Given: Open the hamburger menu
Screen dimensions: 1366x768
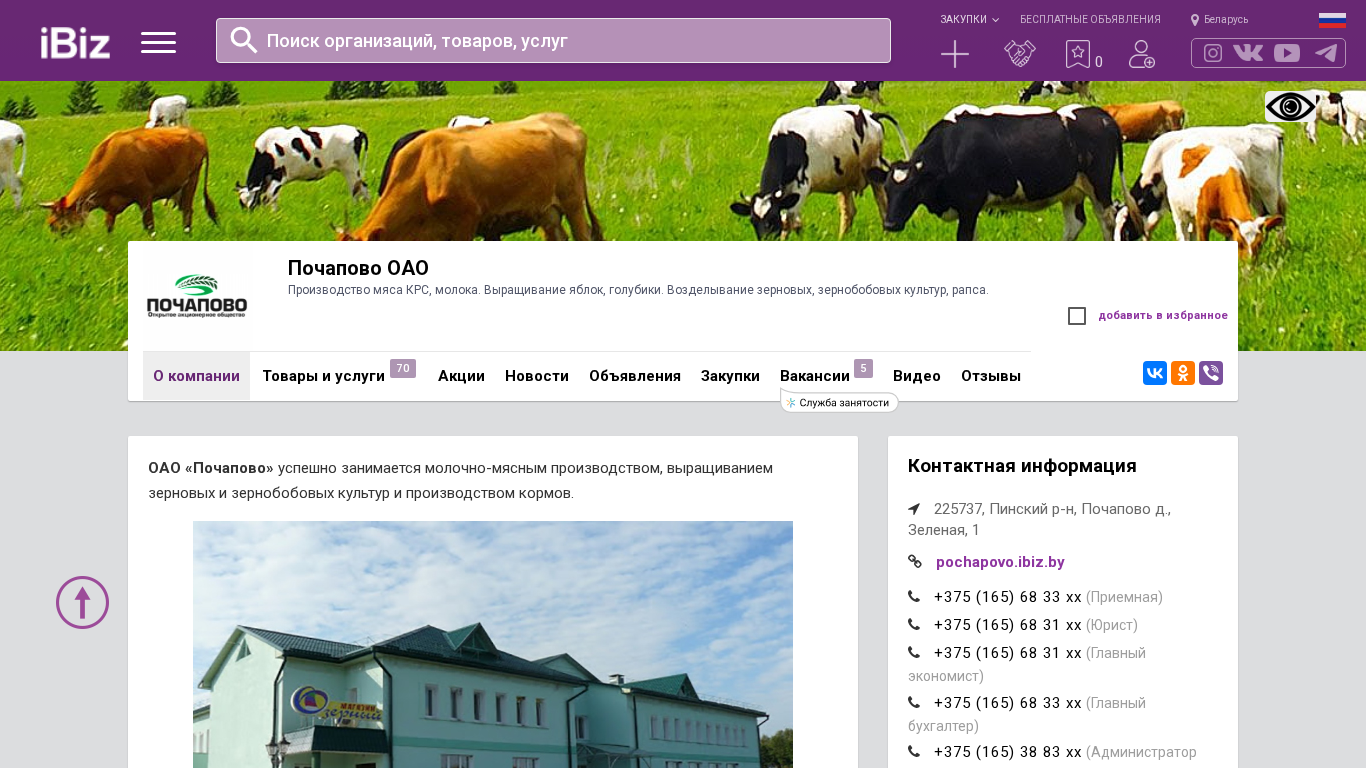Looking at the screenshot, I should [x=158, y=42].
